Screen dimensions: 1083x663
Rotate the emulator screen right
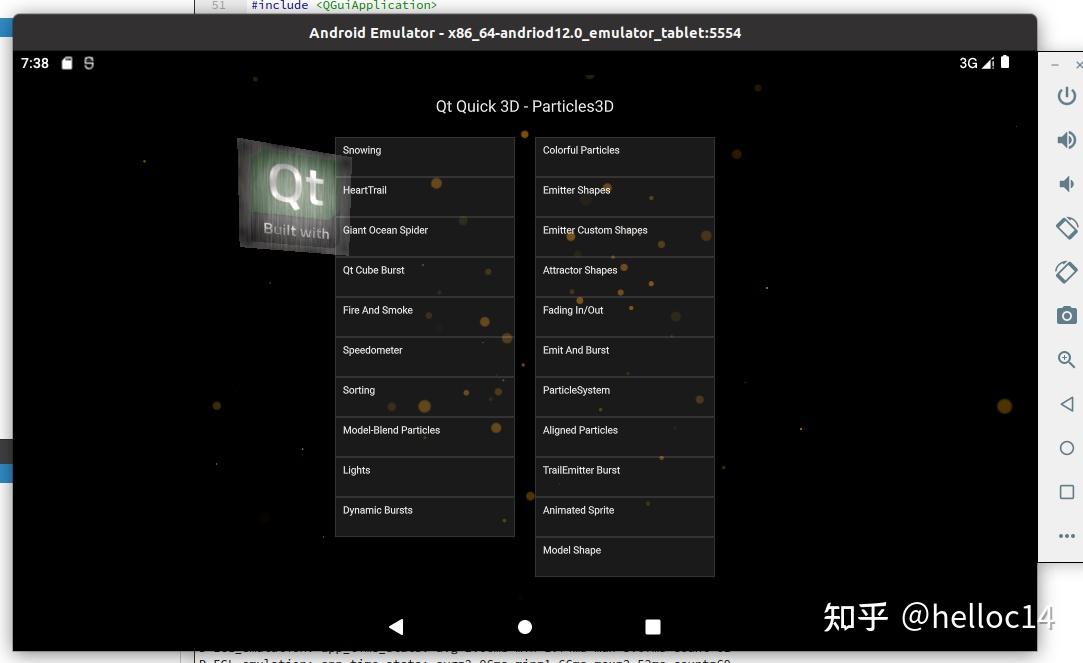tap(1066, 271)
